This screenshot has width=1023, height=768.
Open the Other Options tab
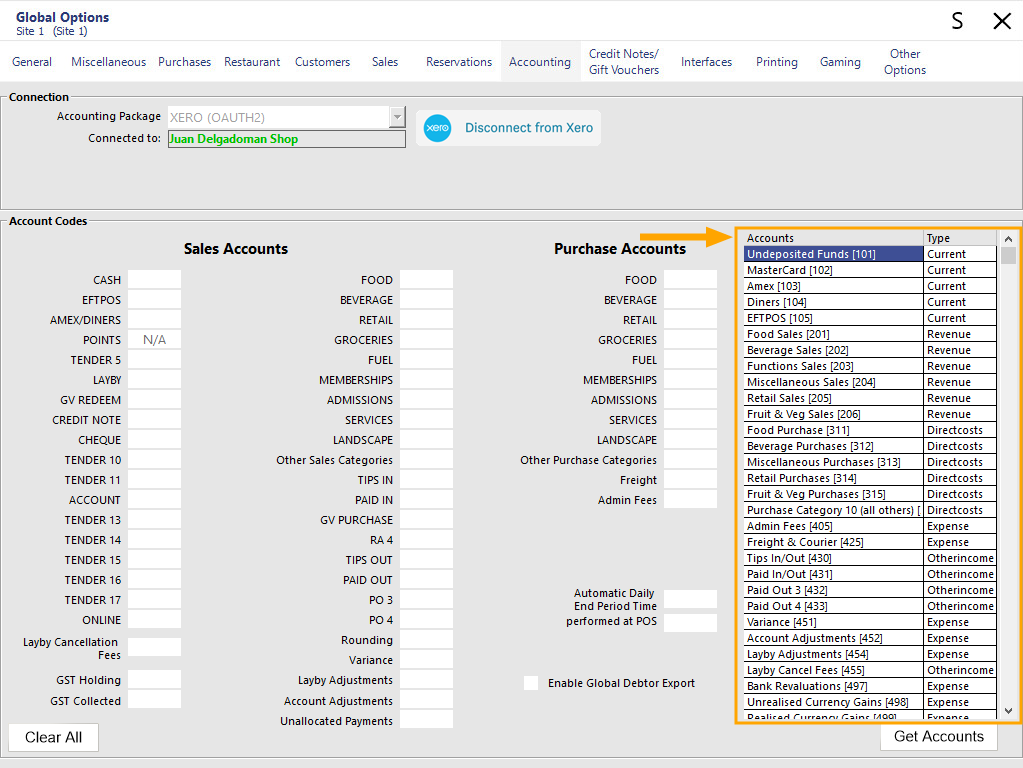pyautogui.click(x=905, y=62)
